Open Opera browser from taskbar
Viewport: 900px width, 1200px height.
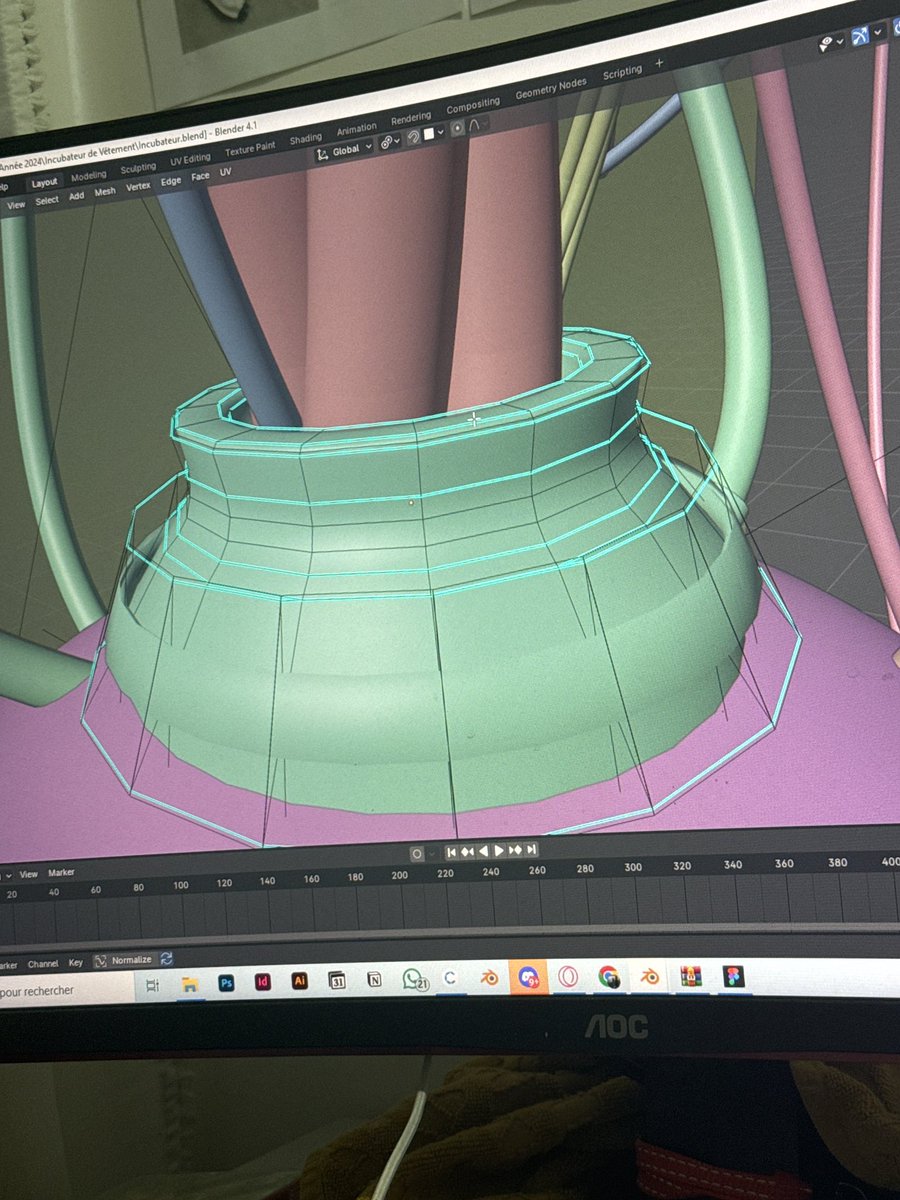(x=568, y=977)
